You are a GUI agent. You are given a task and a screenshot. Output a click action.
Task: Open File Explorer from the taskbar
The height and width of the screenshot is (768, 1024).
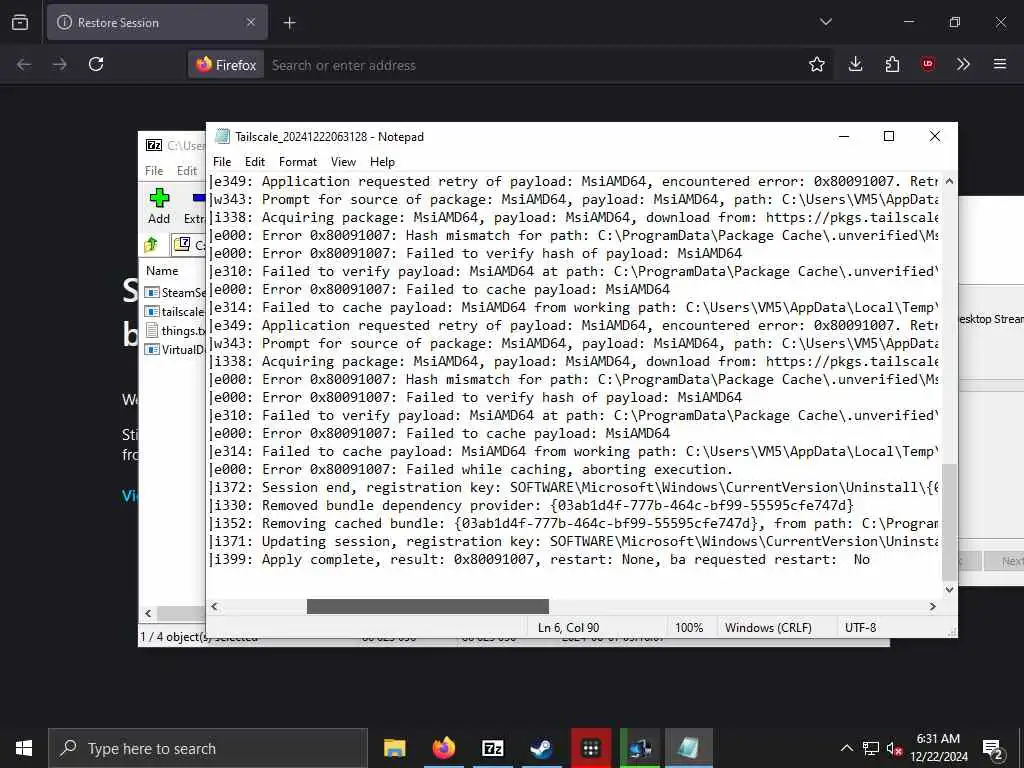pyautogui.click(x=394, y=748)
